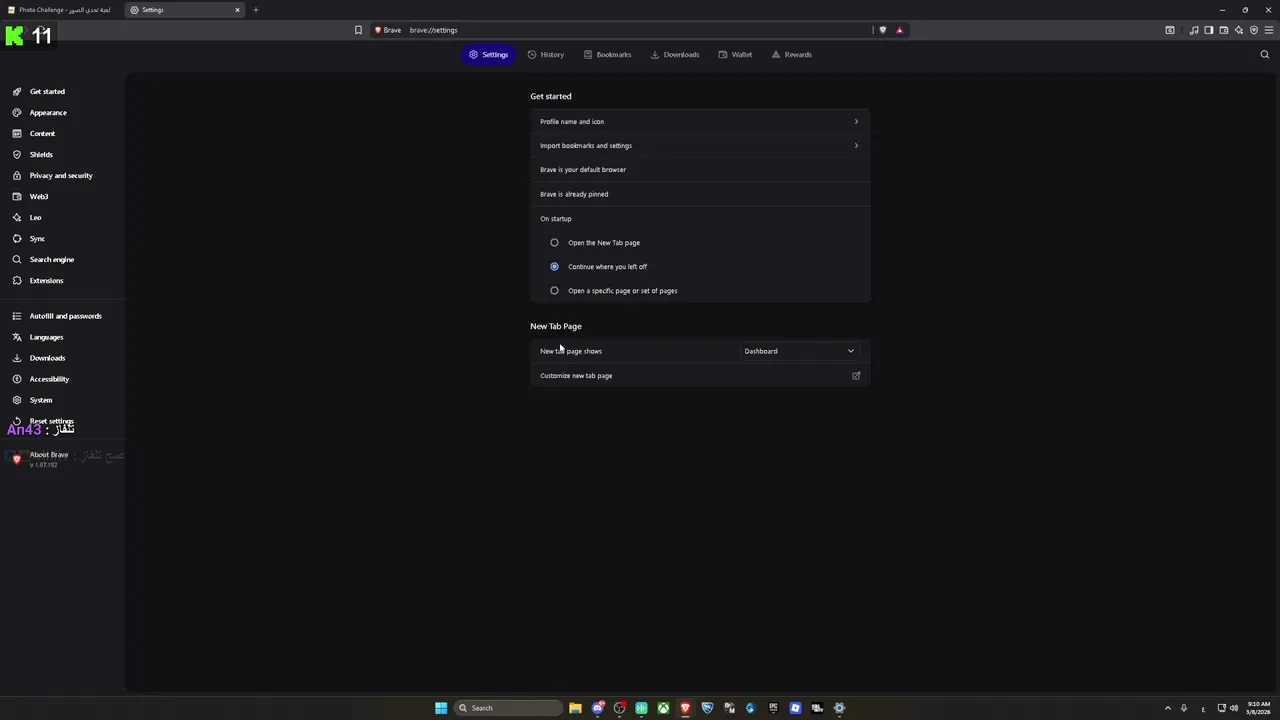Image resolution: width=1280 pixels, height=720 pixels.
Task: Open a new tab with plus button
Action: 255,10
